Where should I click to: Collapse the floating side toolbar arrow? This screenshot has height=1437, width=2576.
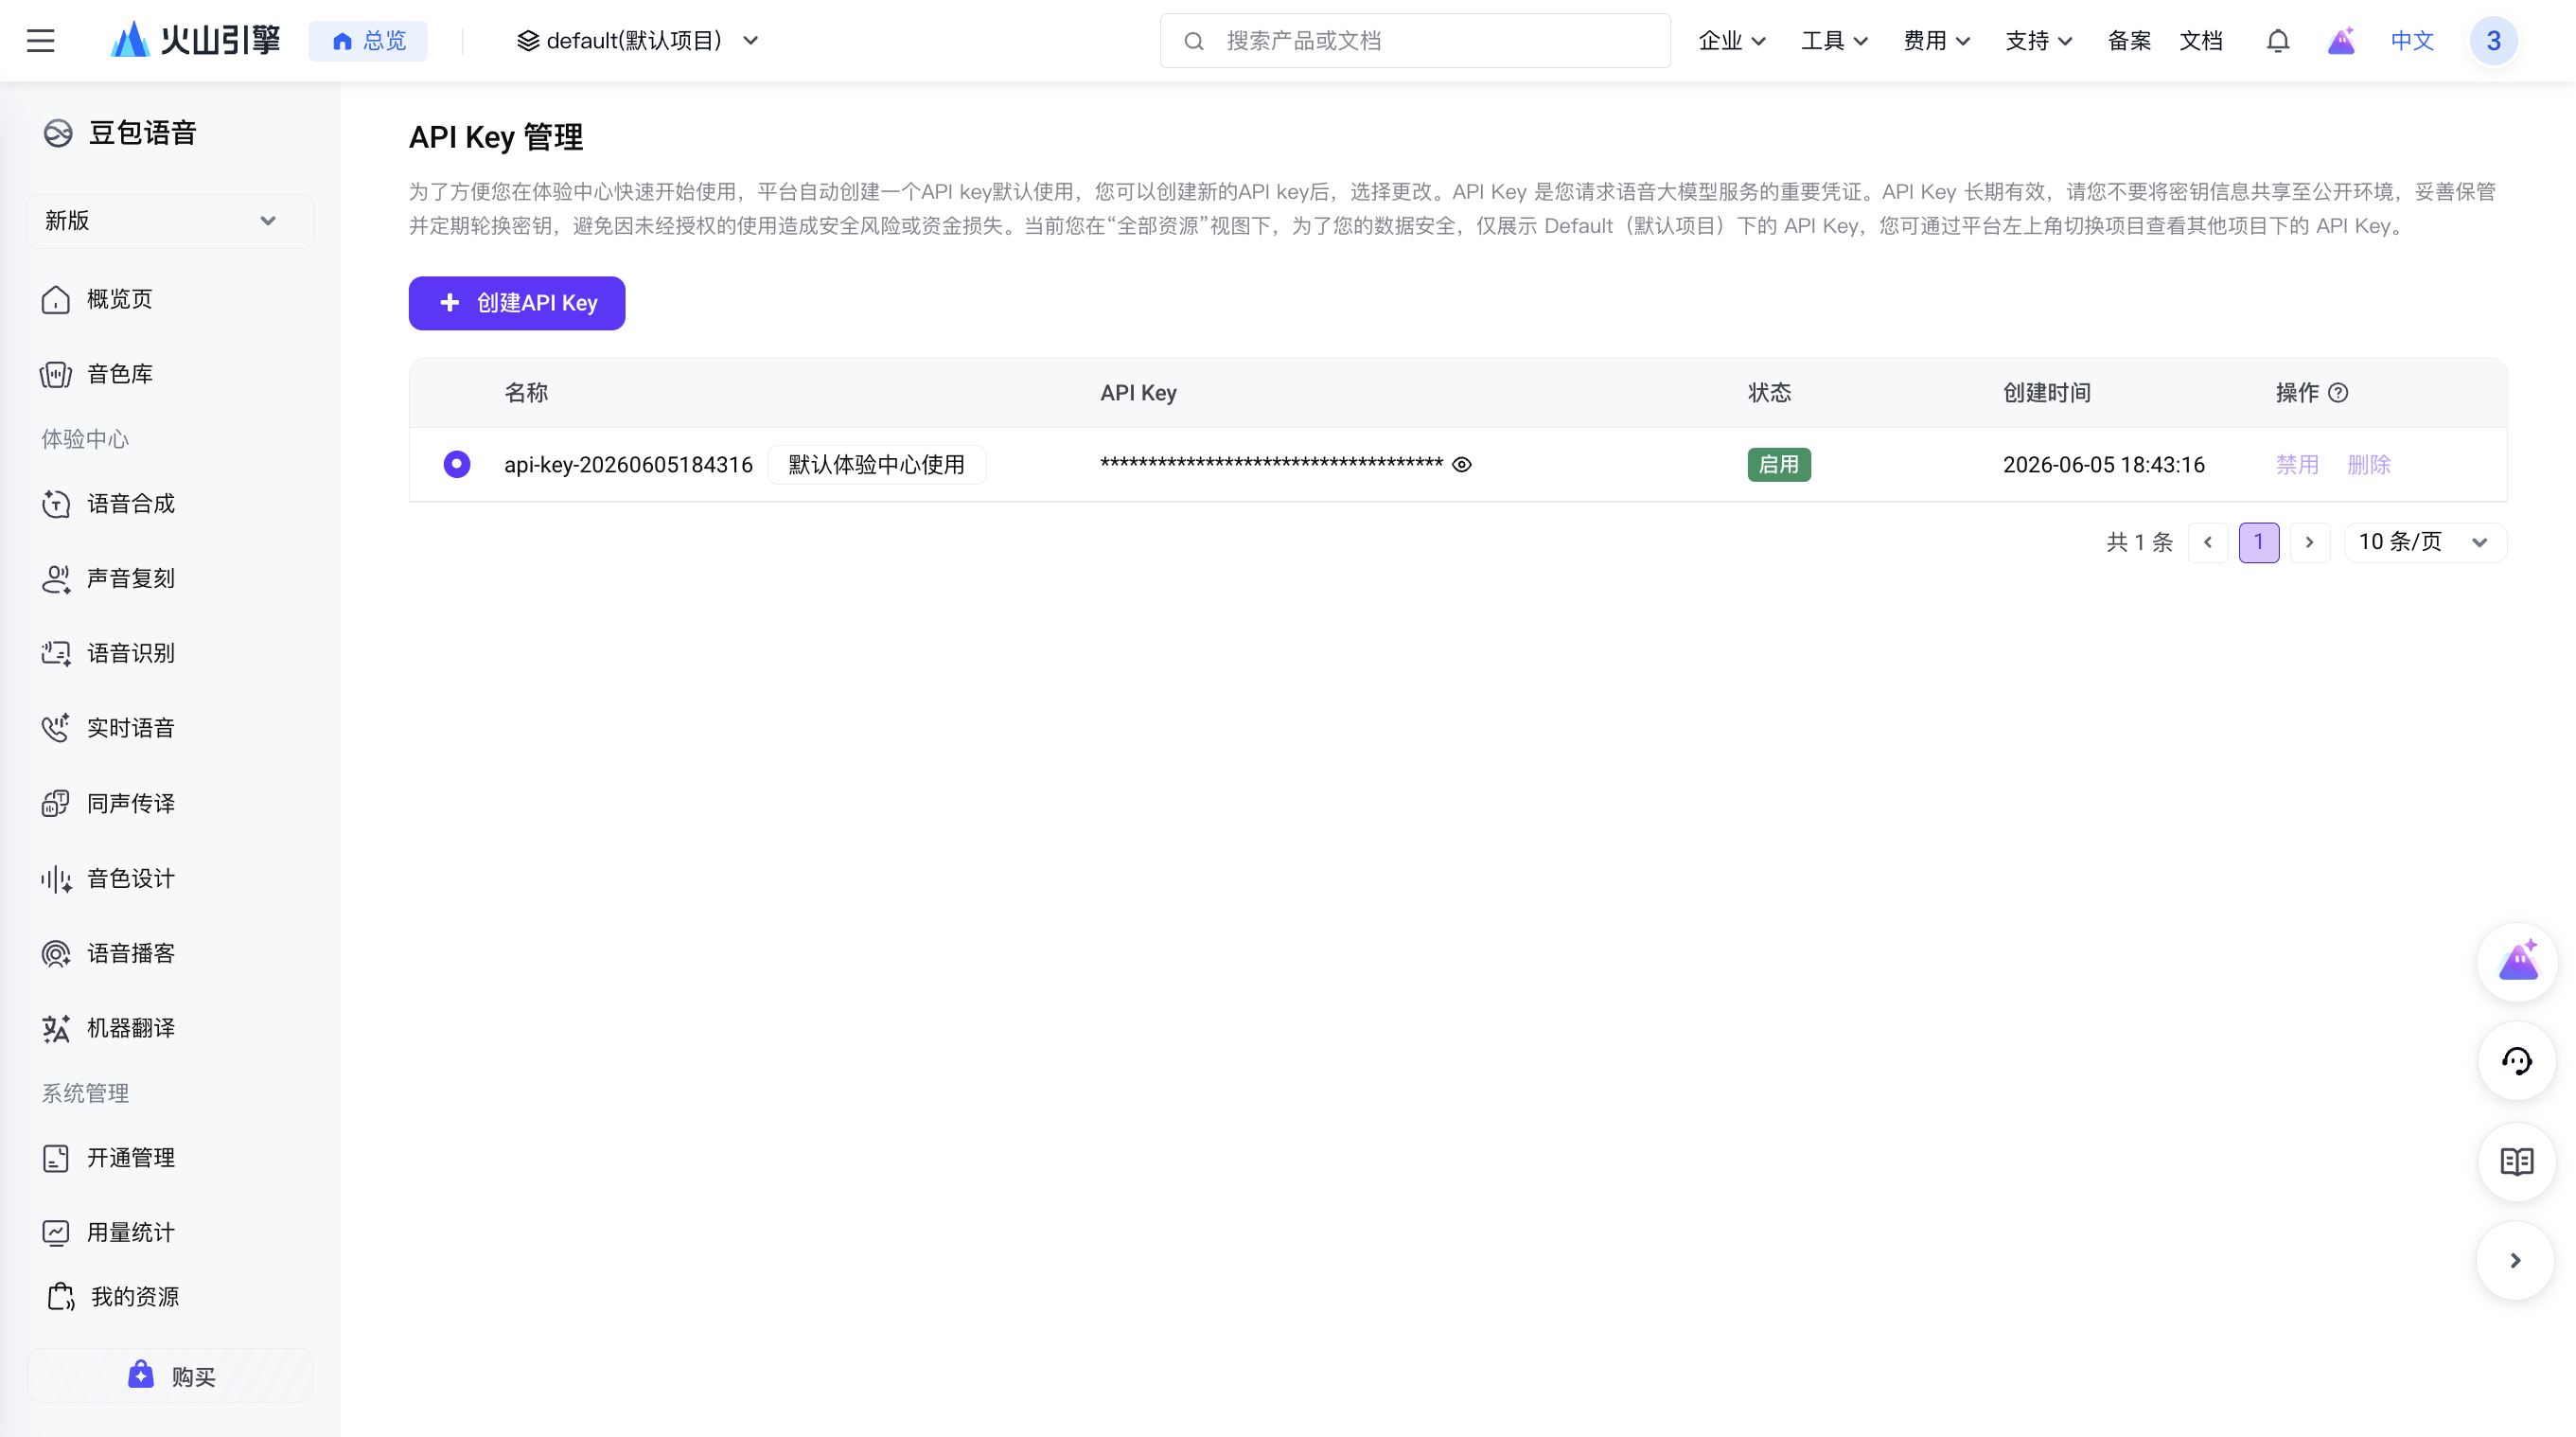click(x=2515, y=1260)
